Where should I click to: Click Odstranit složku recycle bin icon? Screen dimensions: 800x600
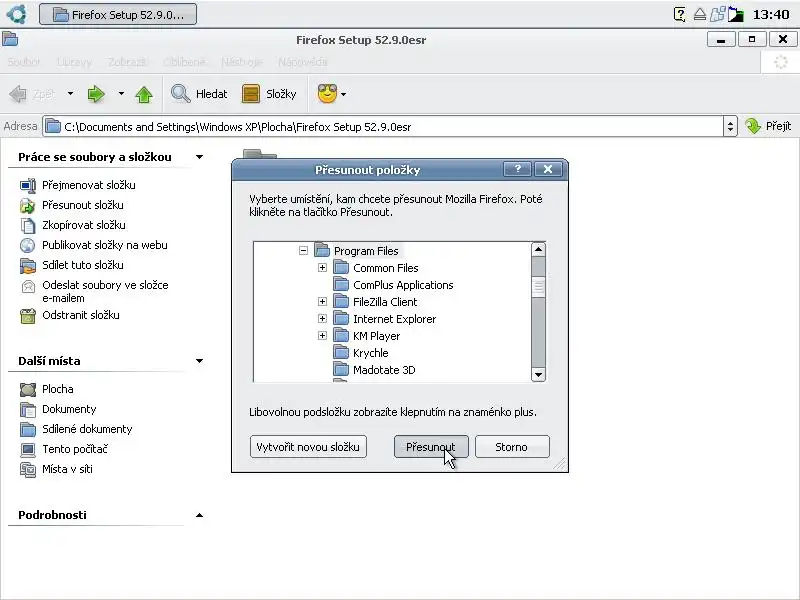(28, 316)
